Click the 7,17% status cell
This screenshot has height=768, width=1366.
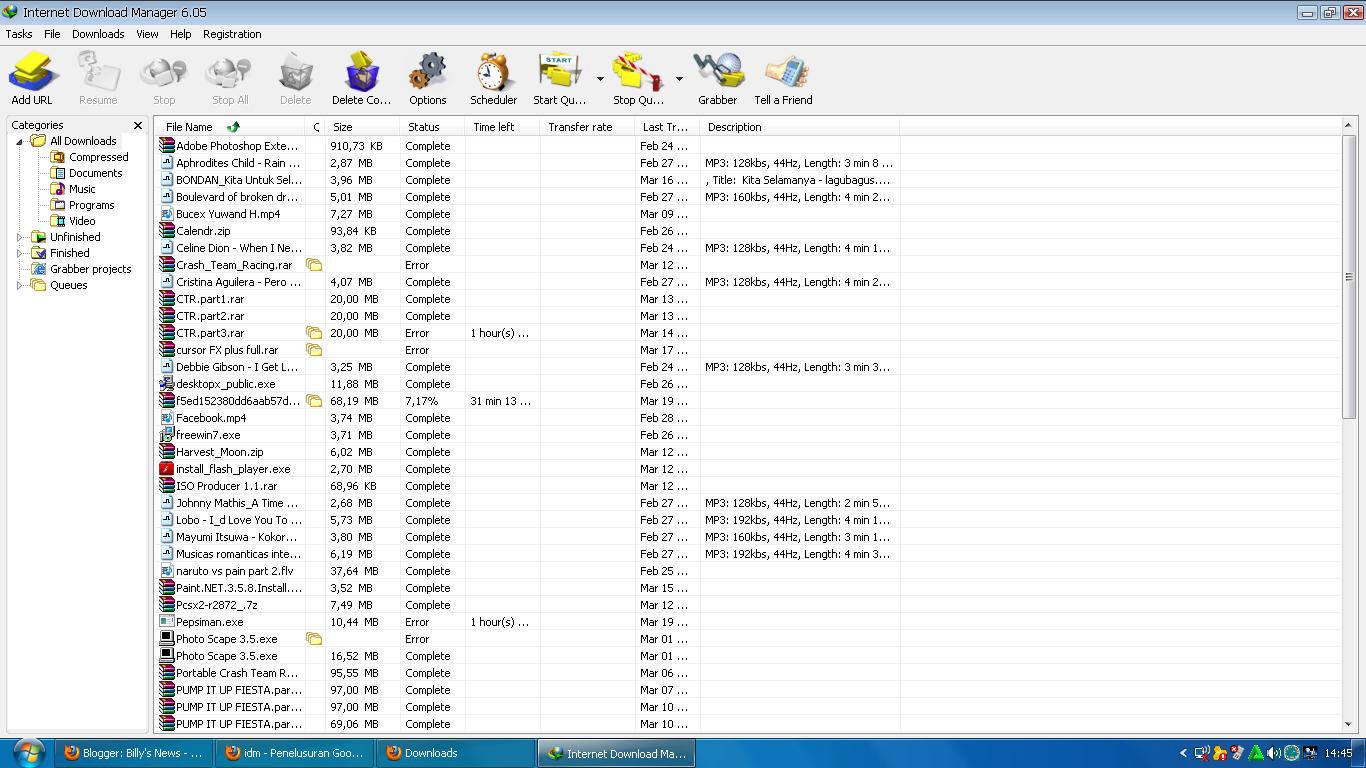432,401
